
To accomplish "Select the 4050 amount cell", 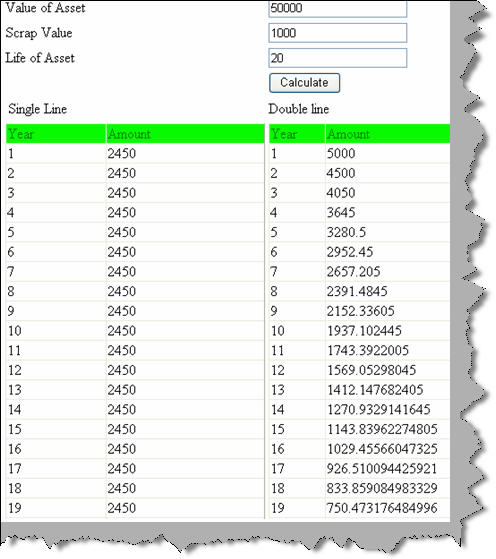I will pos(388,193).
